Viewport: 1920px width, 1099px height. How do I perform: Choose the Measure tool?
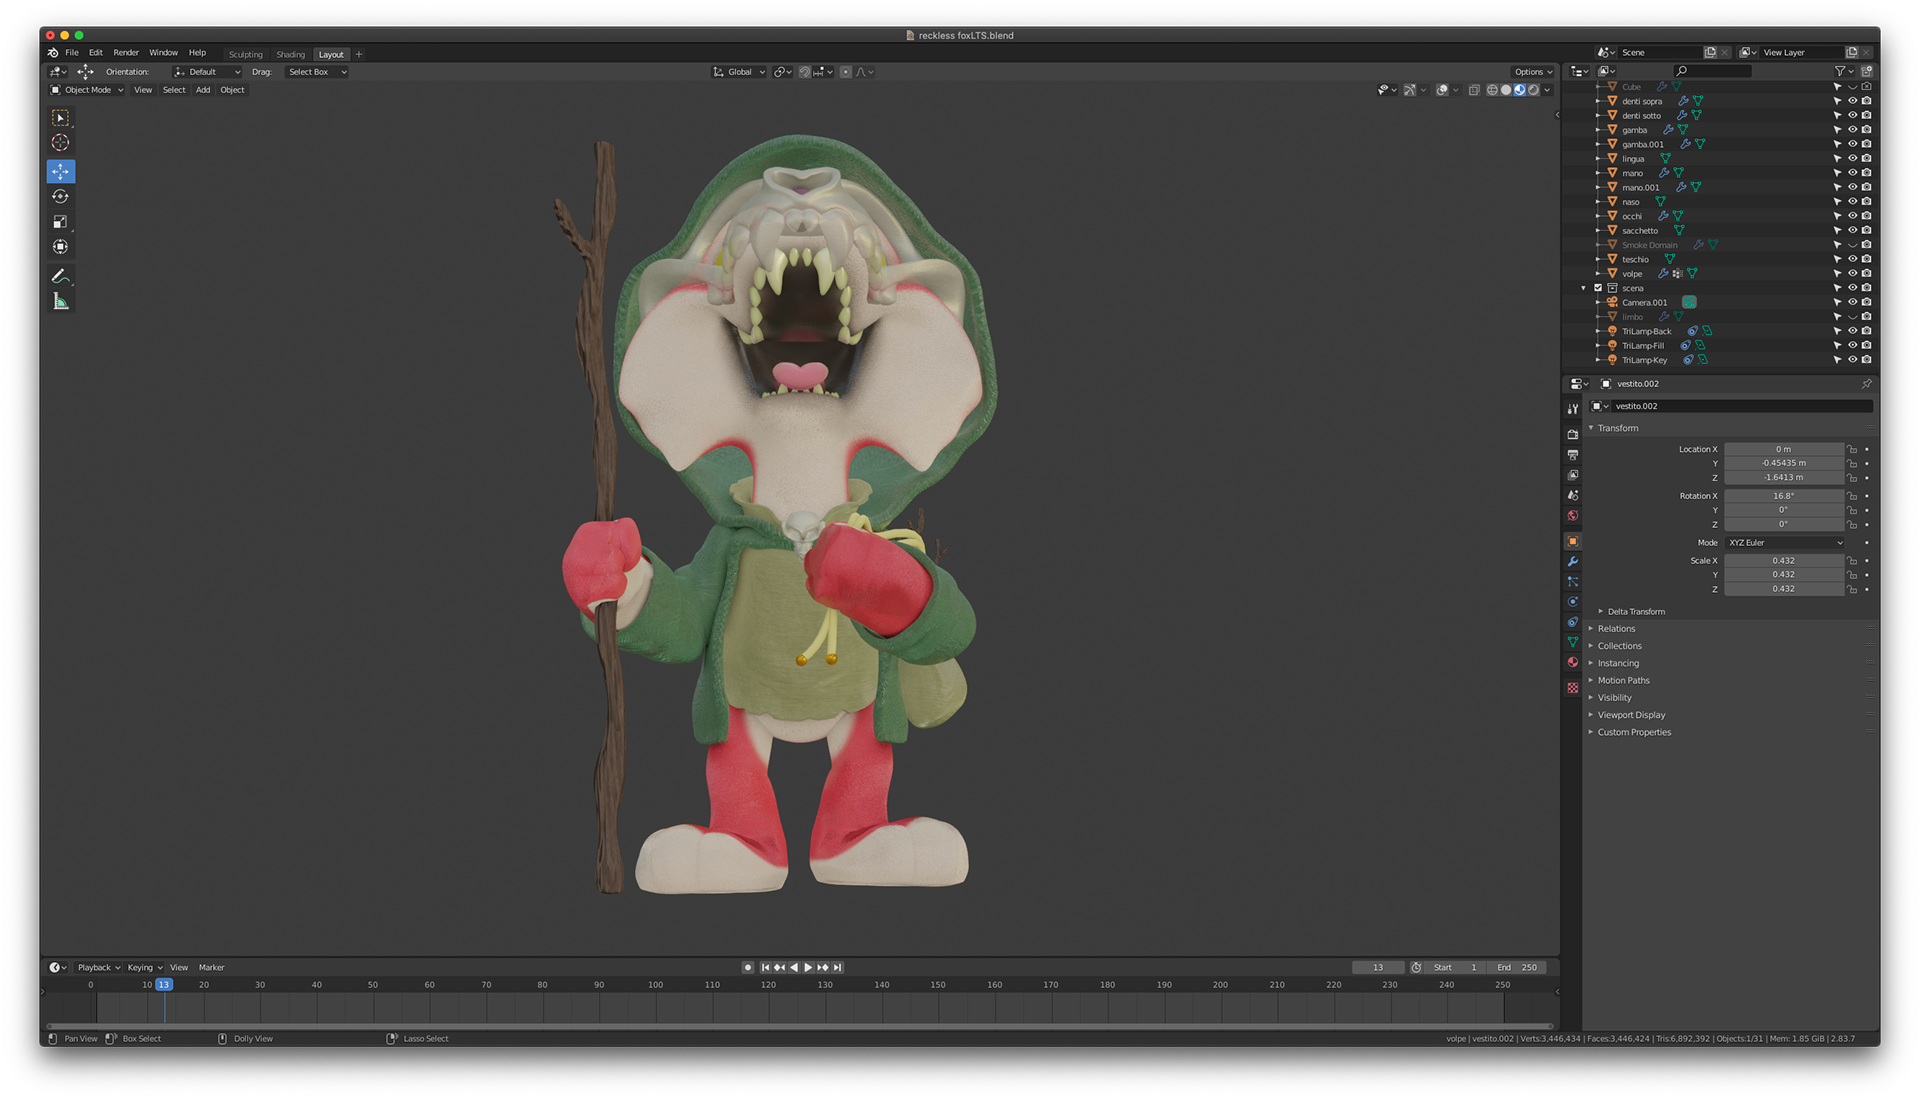click(60, 302)
